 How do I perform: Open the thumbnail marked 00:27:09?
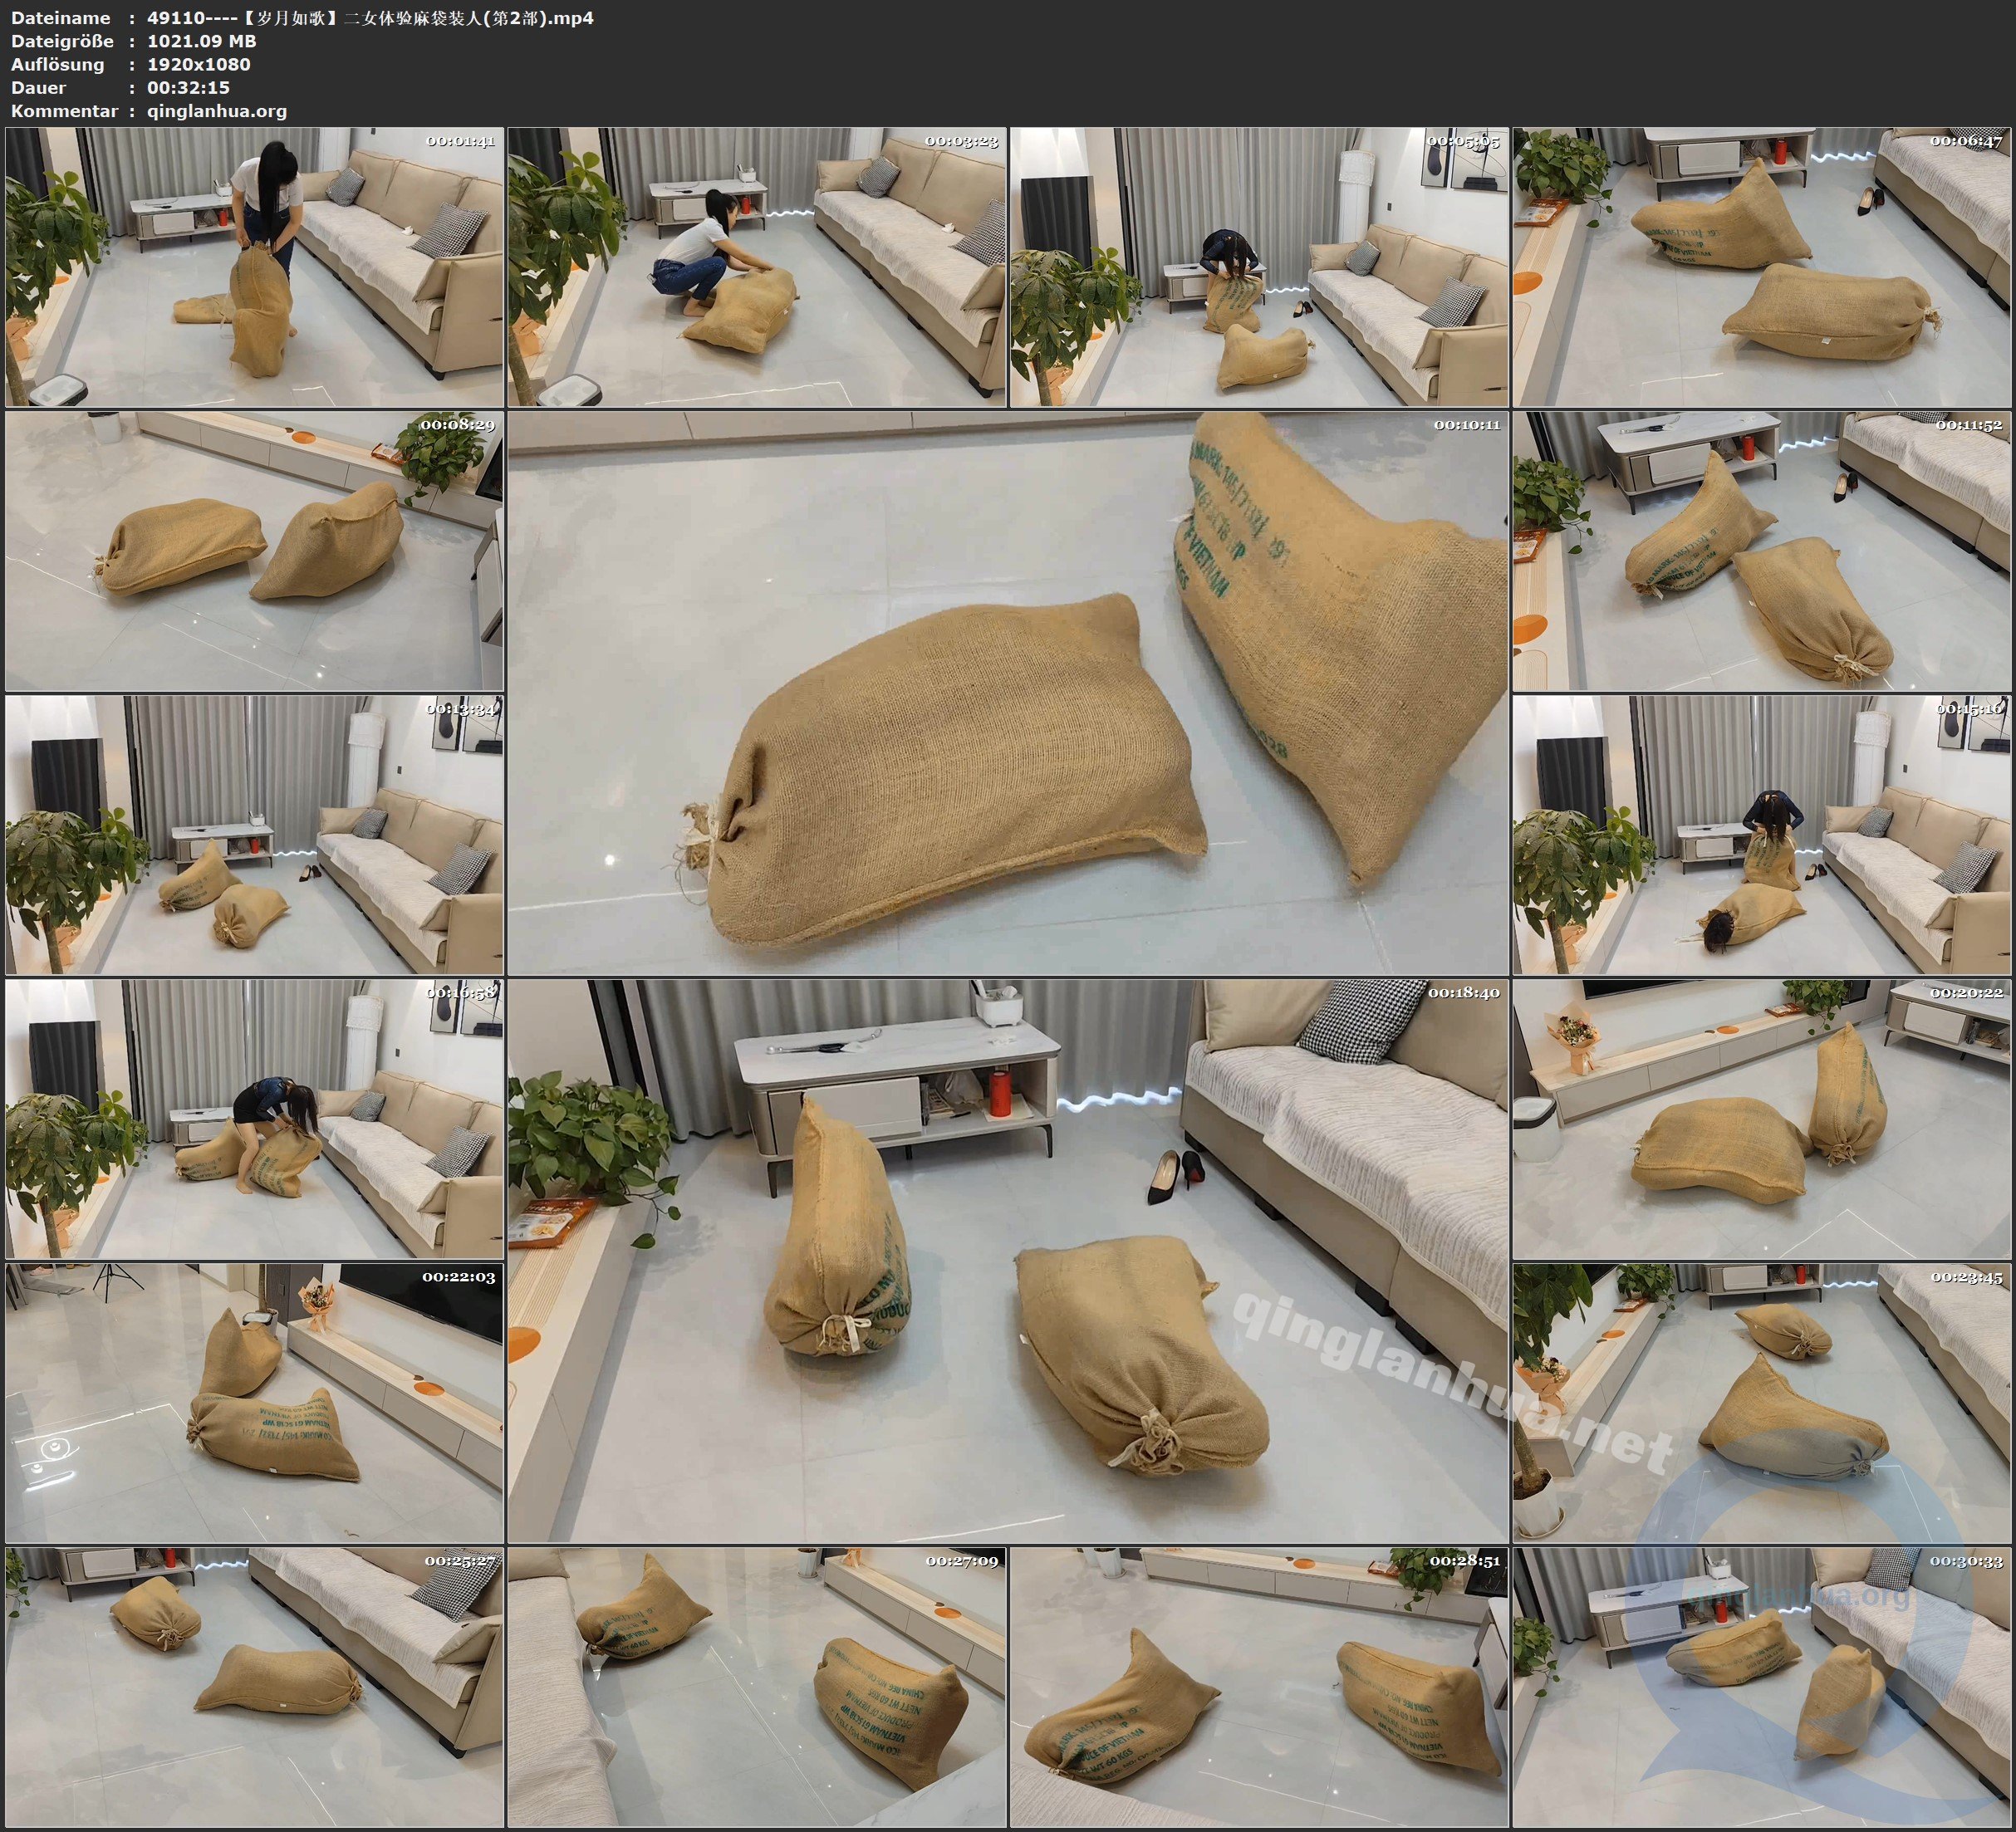click(x=756, y=1687)
